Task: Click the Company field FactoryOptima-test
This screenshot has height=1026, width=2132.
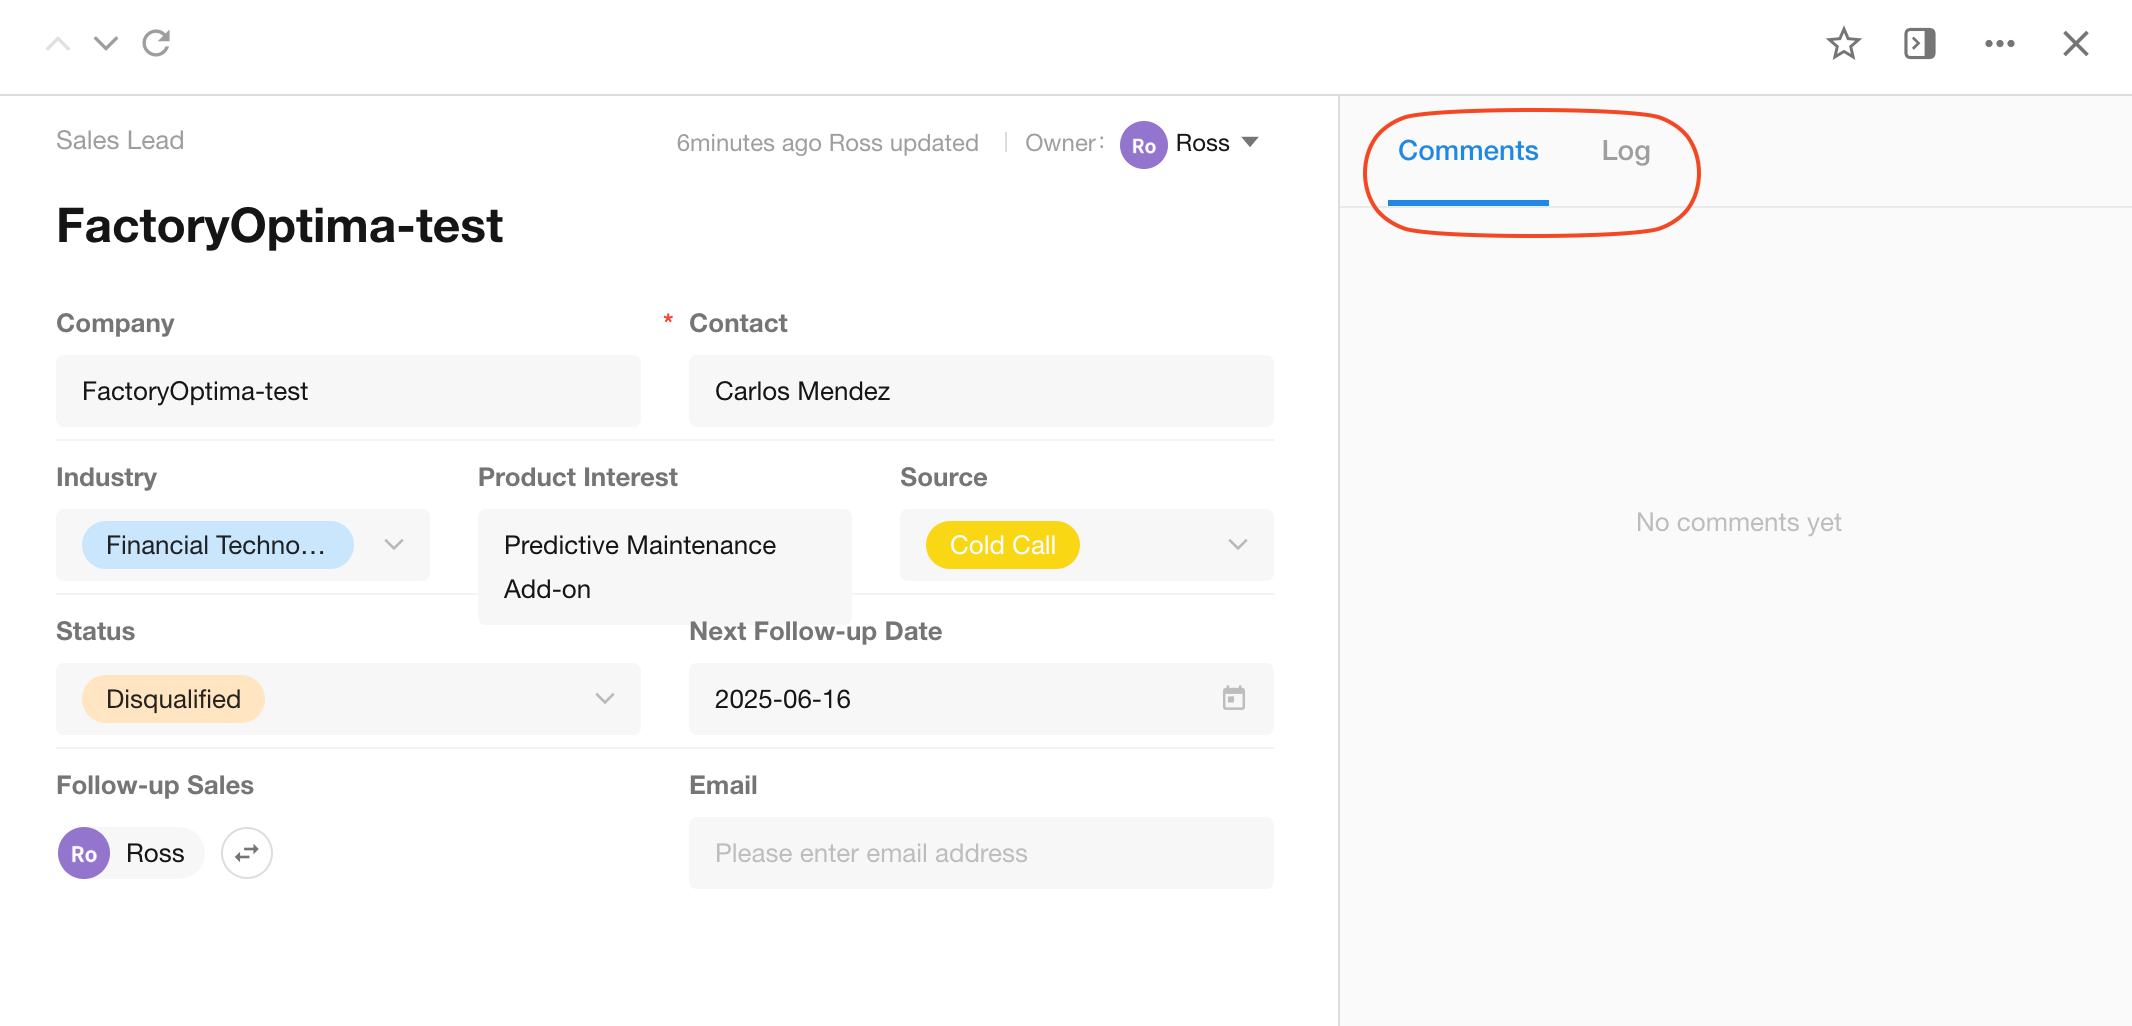Action: coord(348,391)
